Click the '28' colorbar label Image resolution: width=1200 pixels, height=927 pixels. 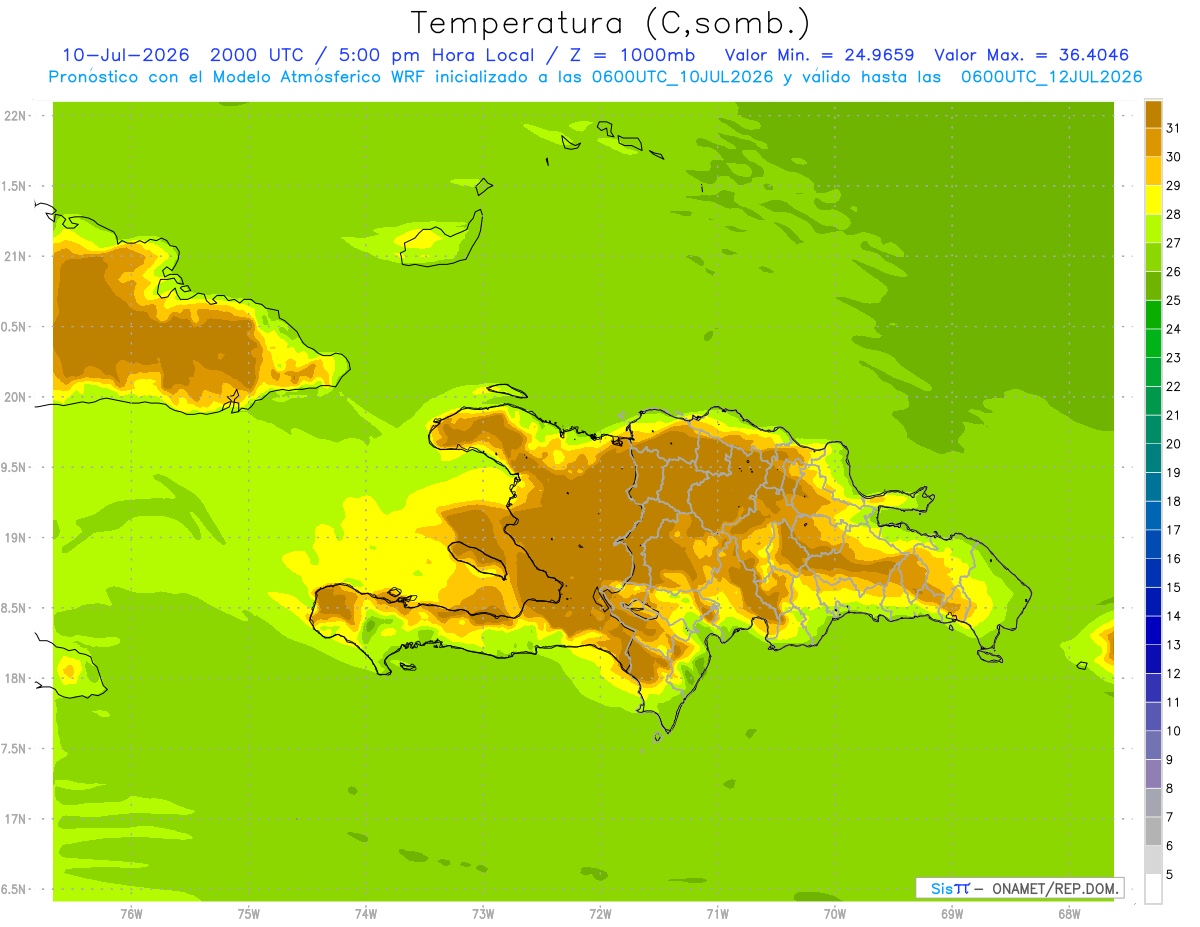[x=1174, y=214]
